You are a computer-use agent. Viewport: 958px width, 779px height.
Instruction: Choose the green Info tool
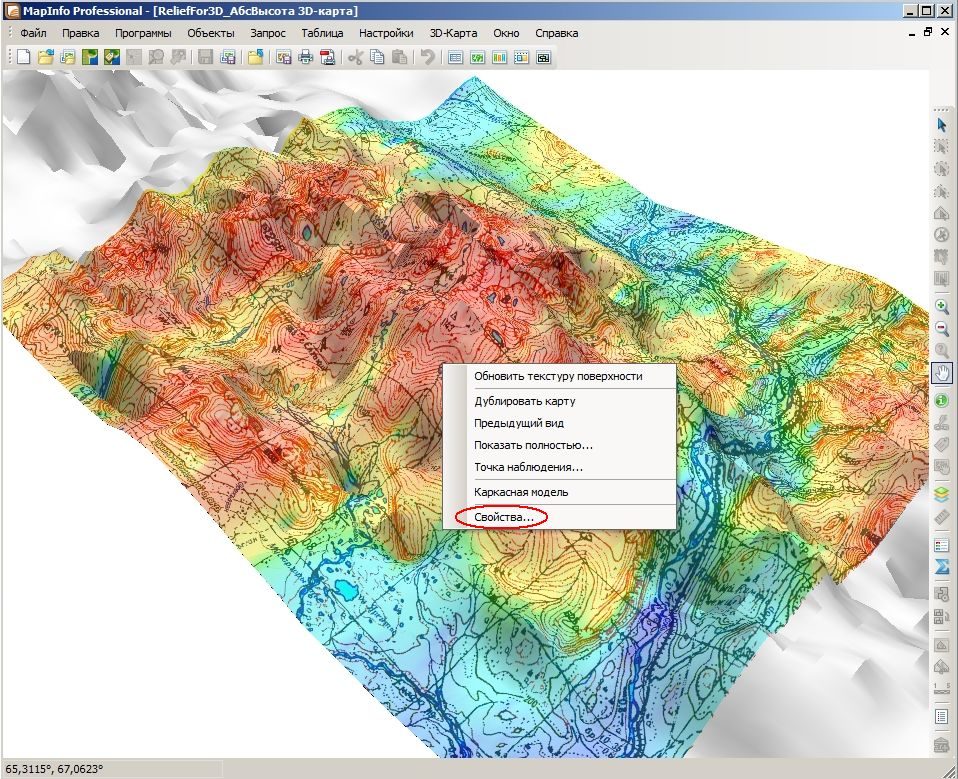click(942, 400)
